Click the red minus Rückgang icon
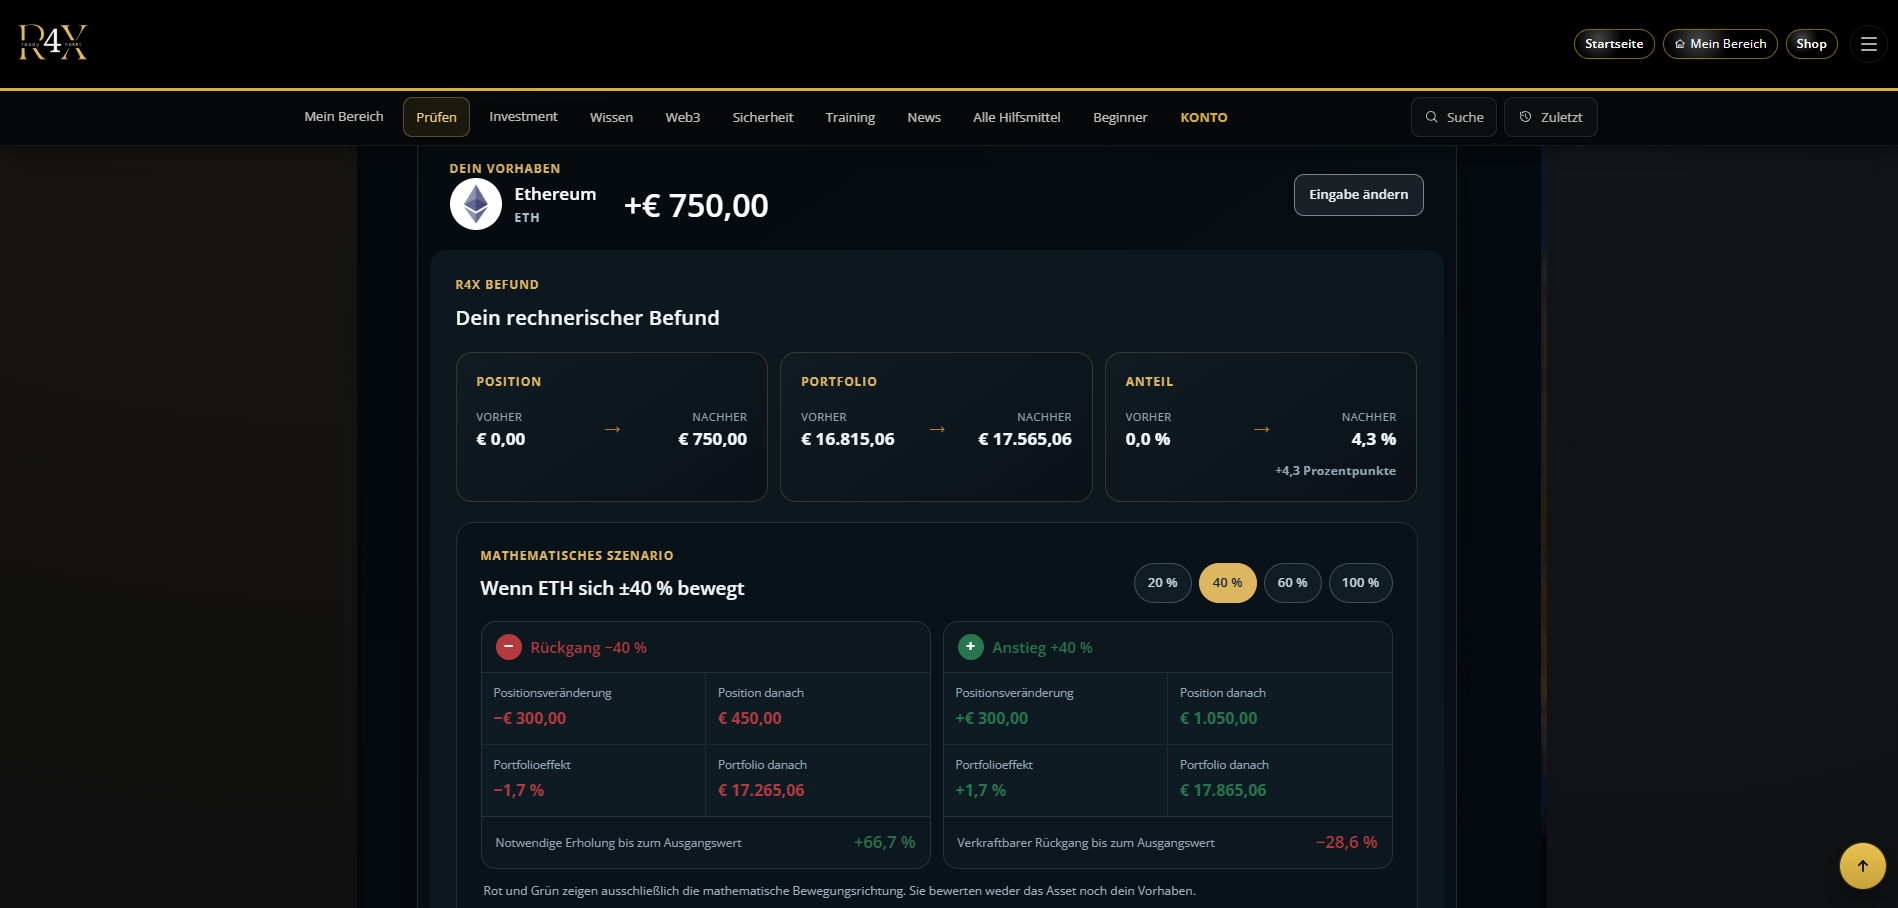Viewport: 1898px width, 908px height. coord(509,647)
